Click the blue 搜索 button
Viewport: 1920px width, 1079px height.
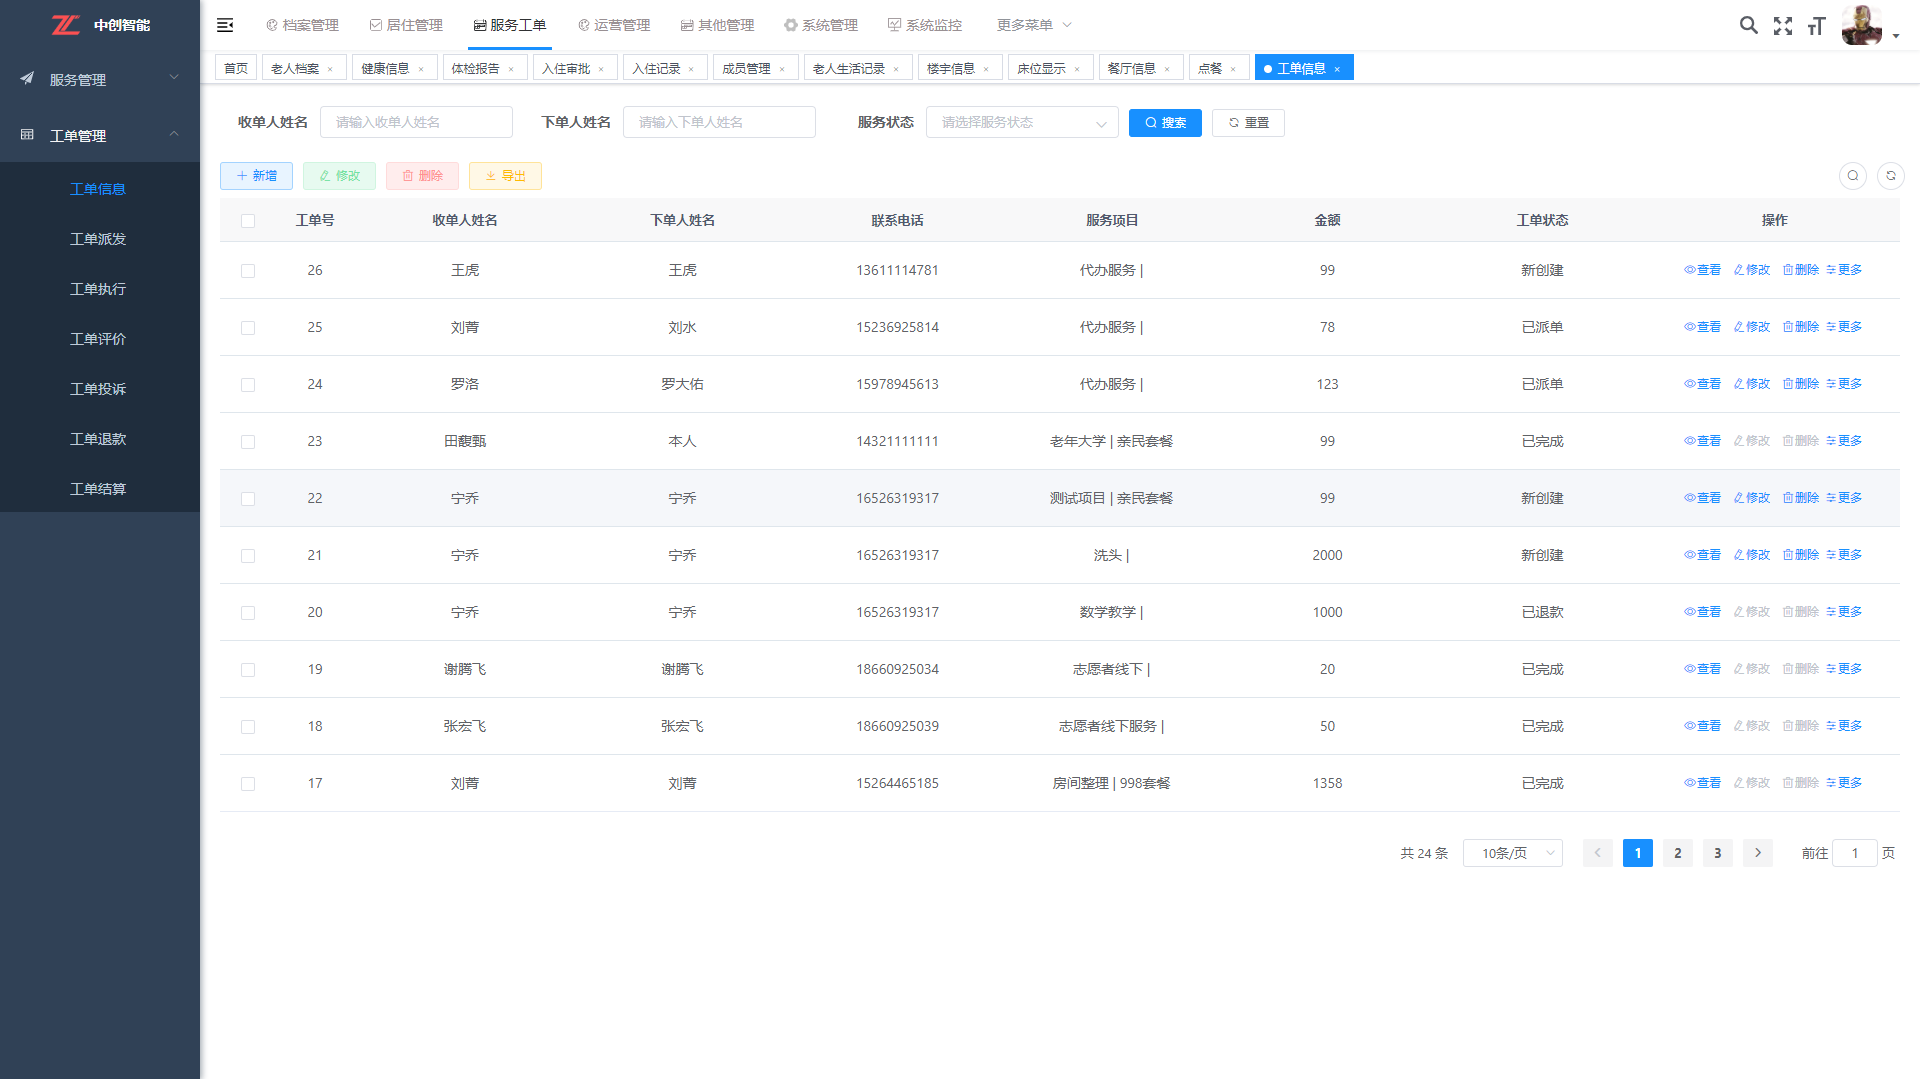click(x=1164, y=123)
